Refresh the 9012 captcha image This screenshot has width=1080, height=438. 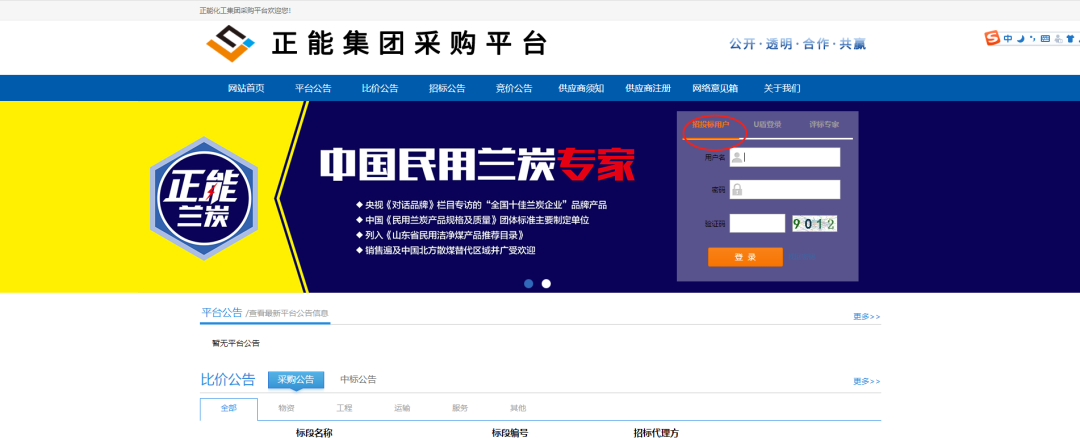814,223
